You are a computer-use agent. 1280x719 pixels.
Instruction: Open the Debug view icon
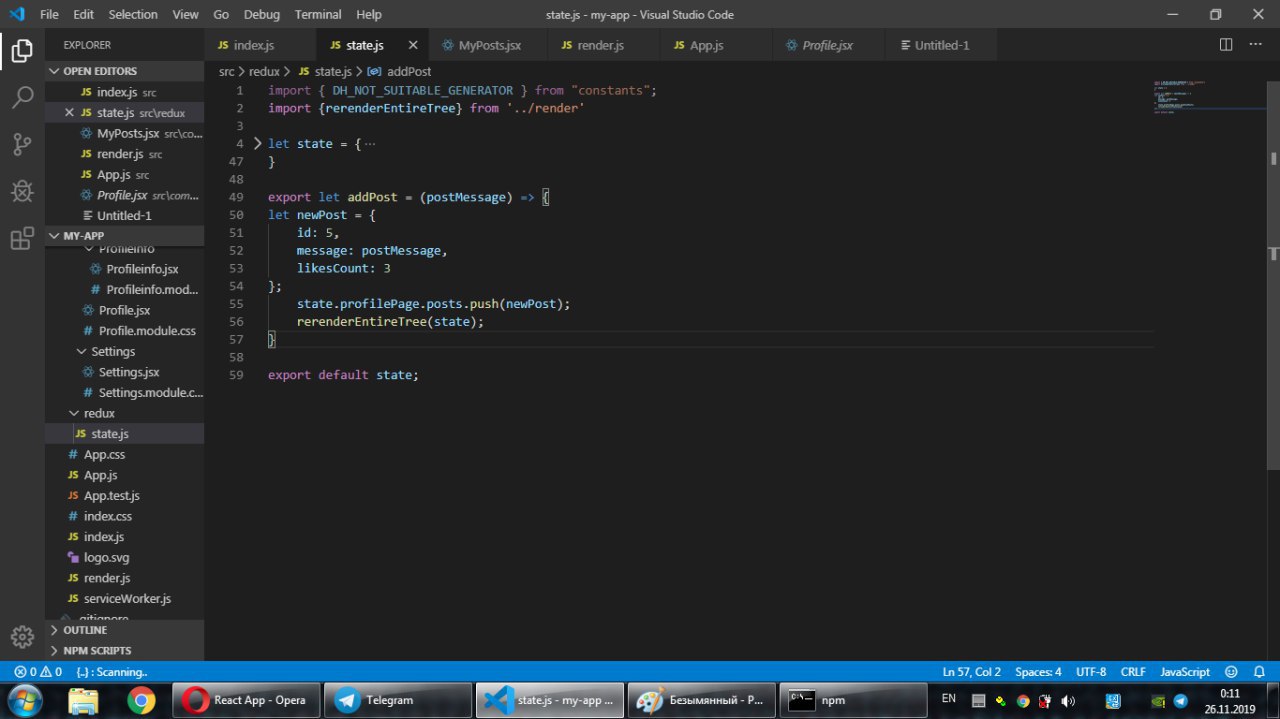pos(22,191)
